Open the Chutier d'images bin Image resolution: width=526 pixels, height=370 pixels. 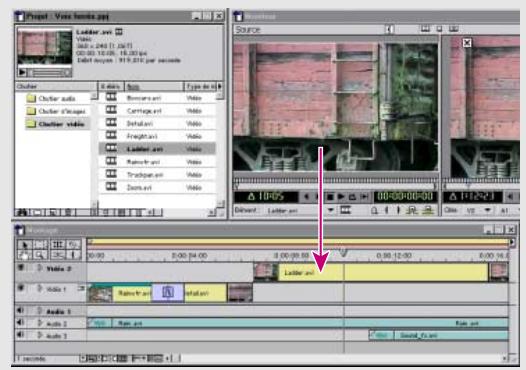tap(56, 111)
